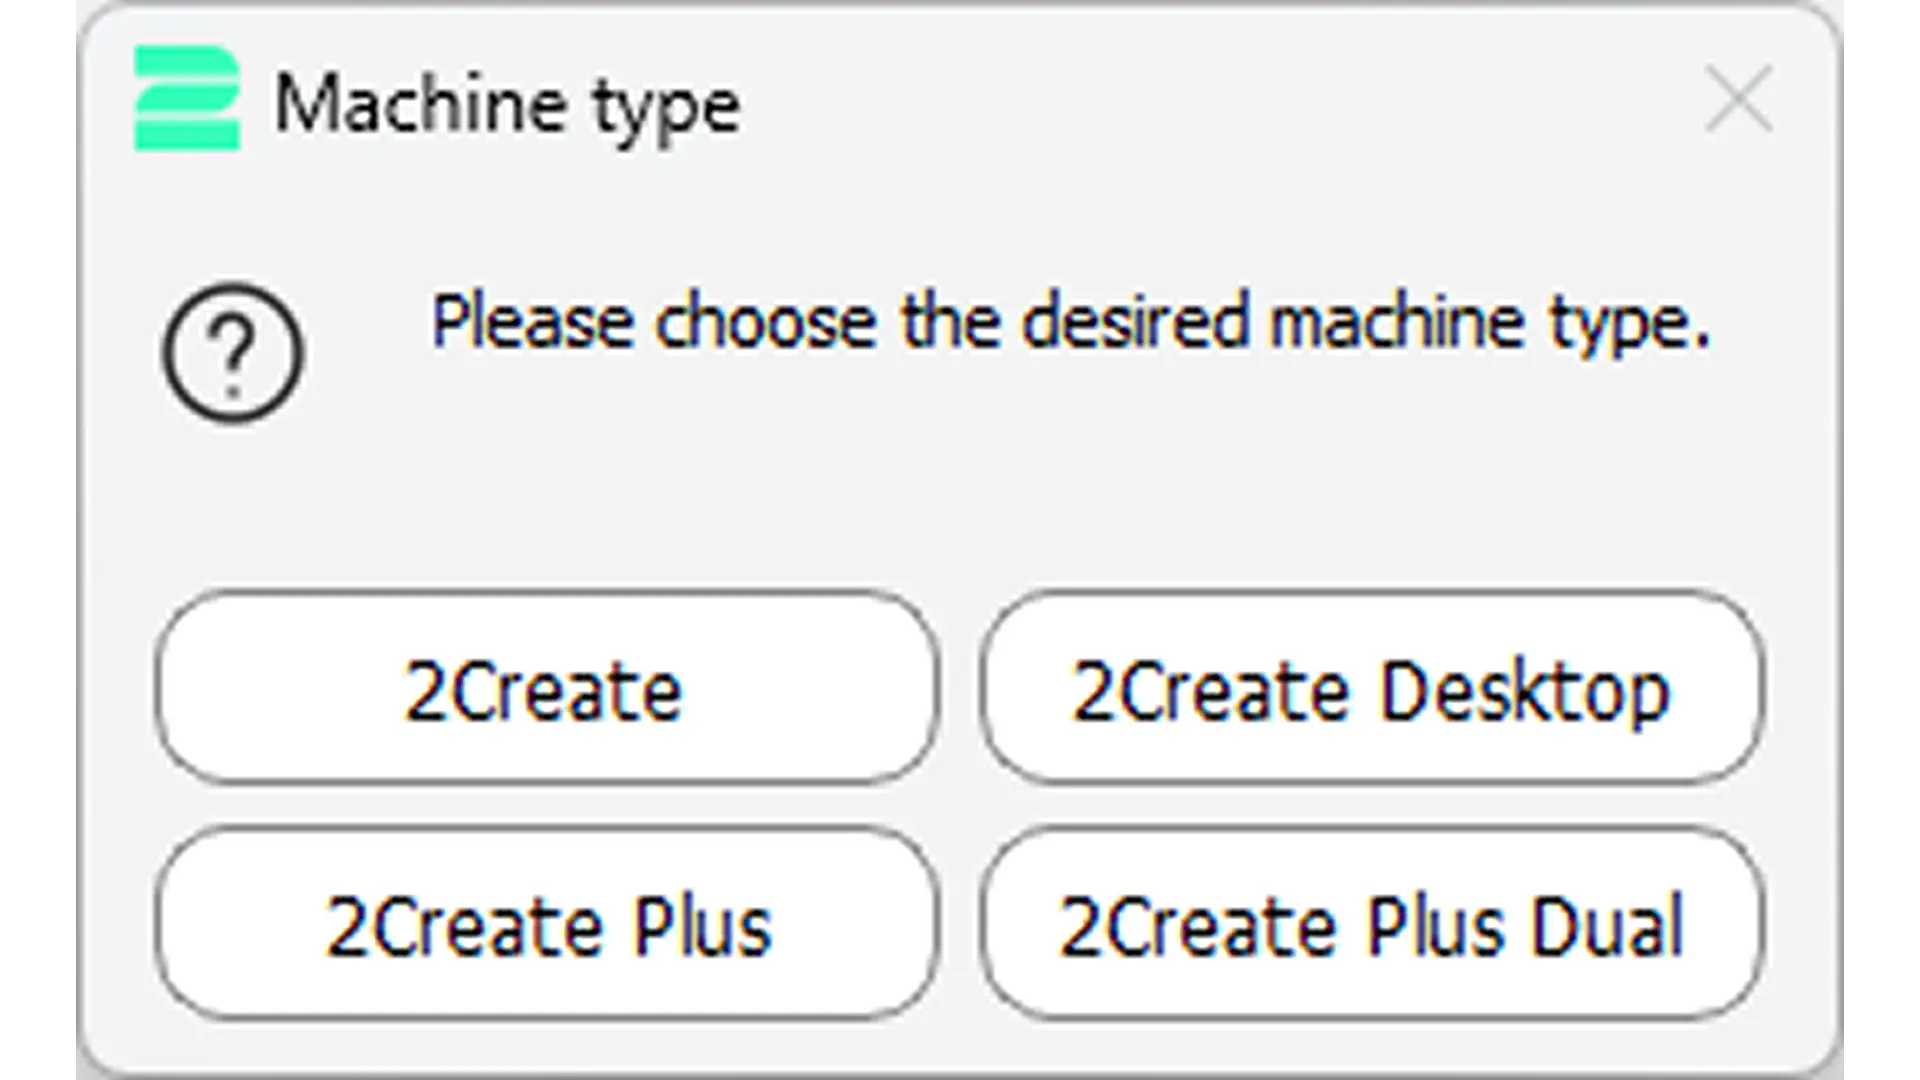The height and width of the screenshot is (1080, 1920).
Task: Close the Machine type dialog
Action: coord(1739,99)
